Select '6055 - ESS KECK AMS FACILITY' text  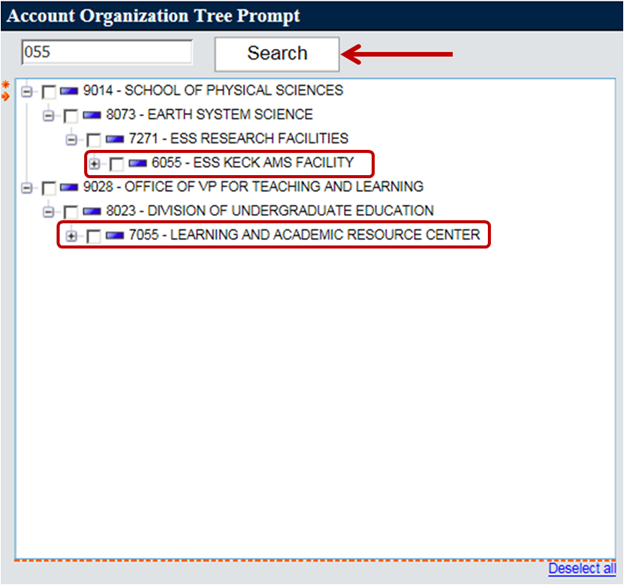[253, 162]
